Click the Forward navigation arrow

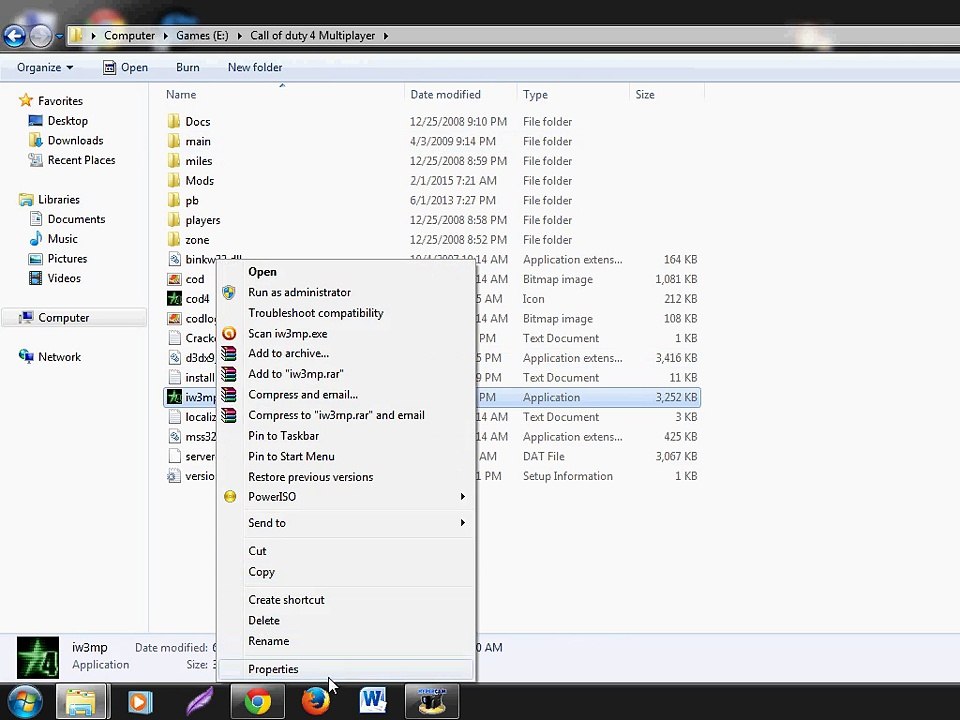pyautogui.click(x=40, y=36)
